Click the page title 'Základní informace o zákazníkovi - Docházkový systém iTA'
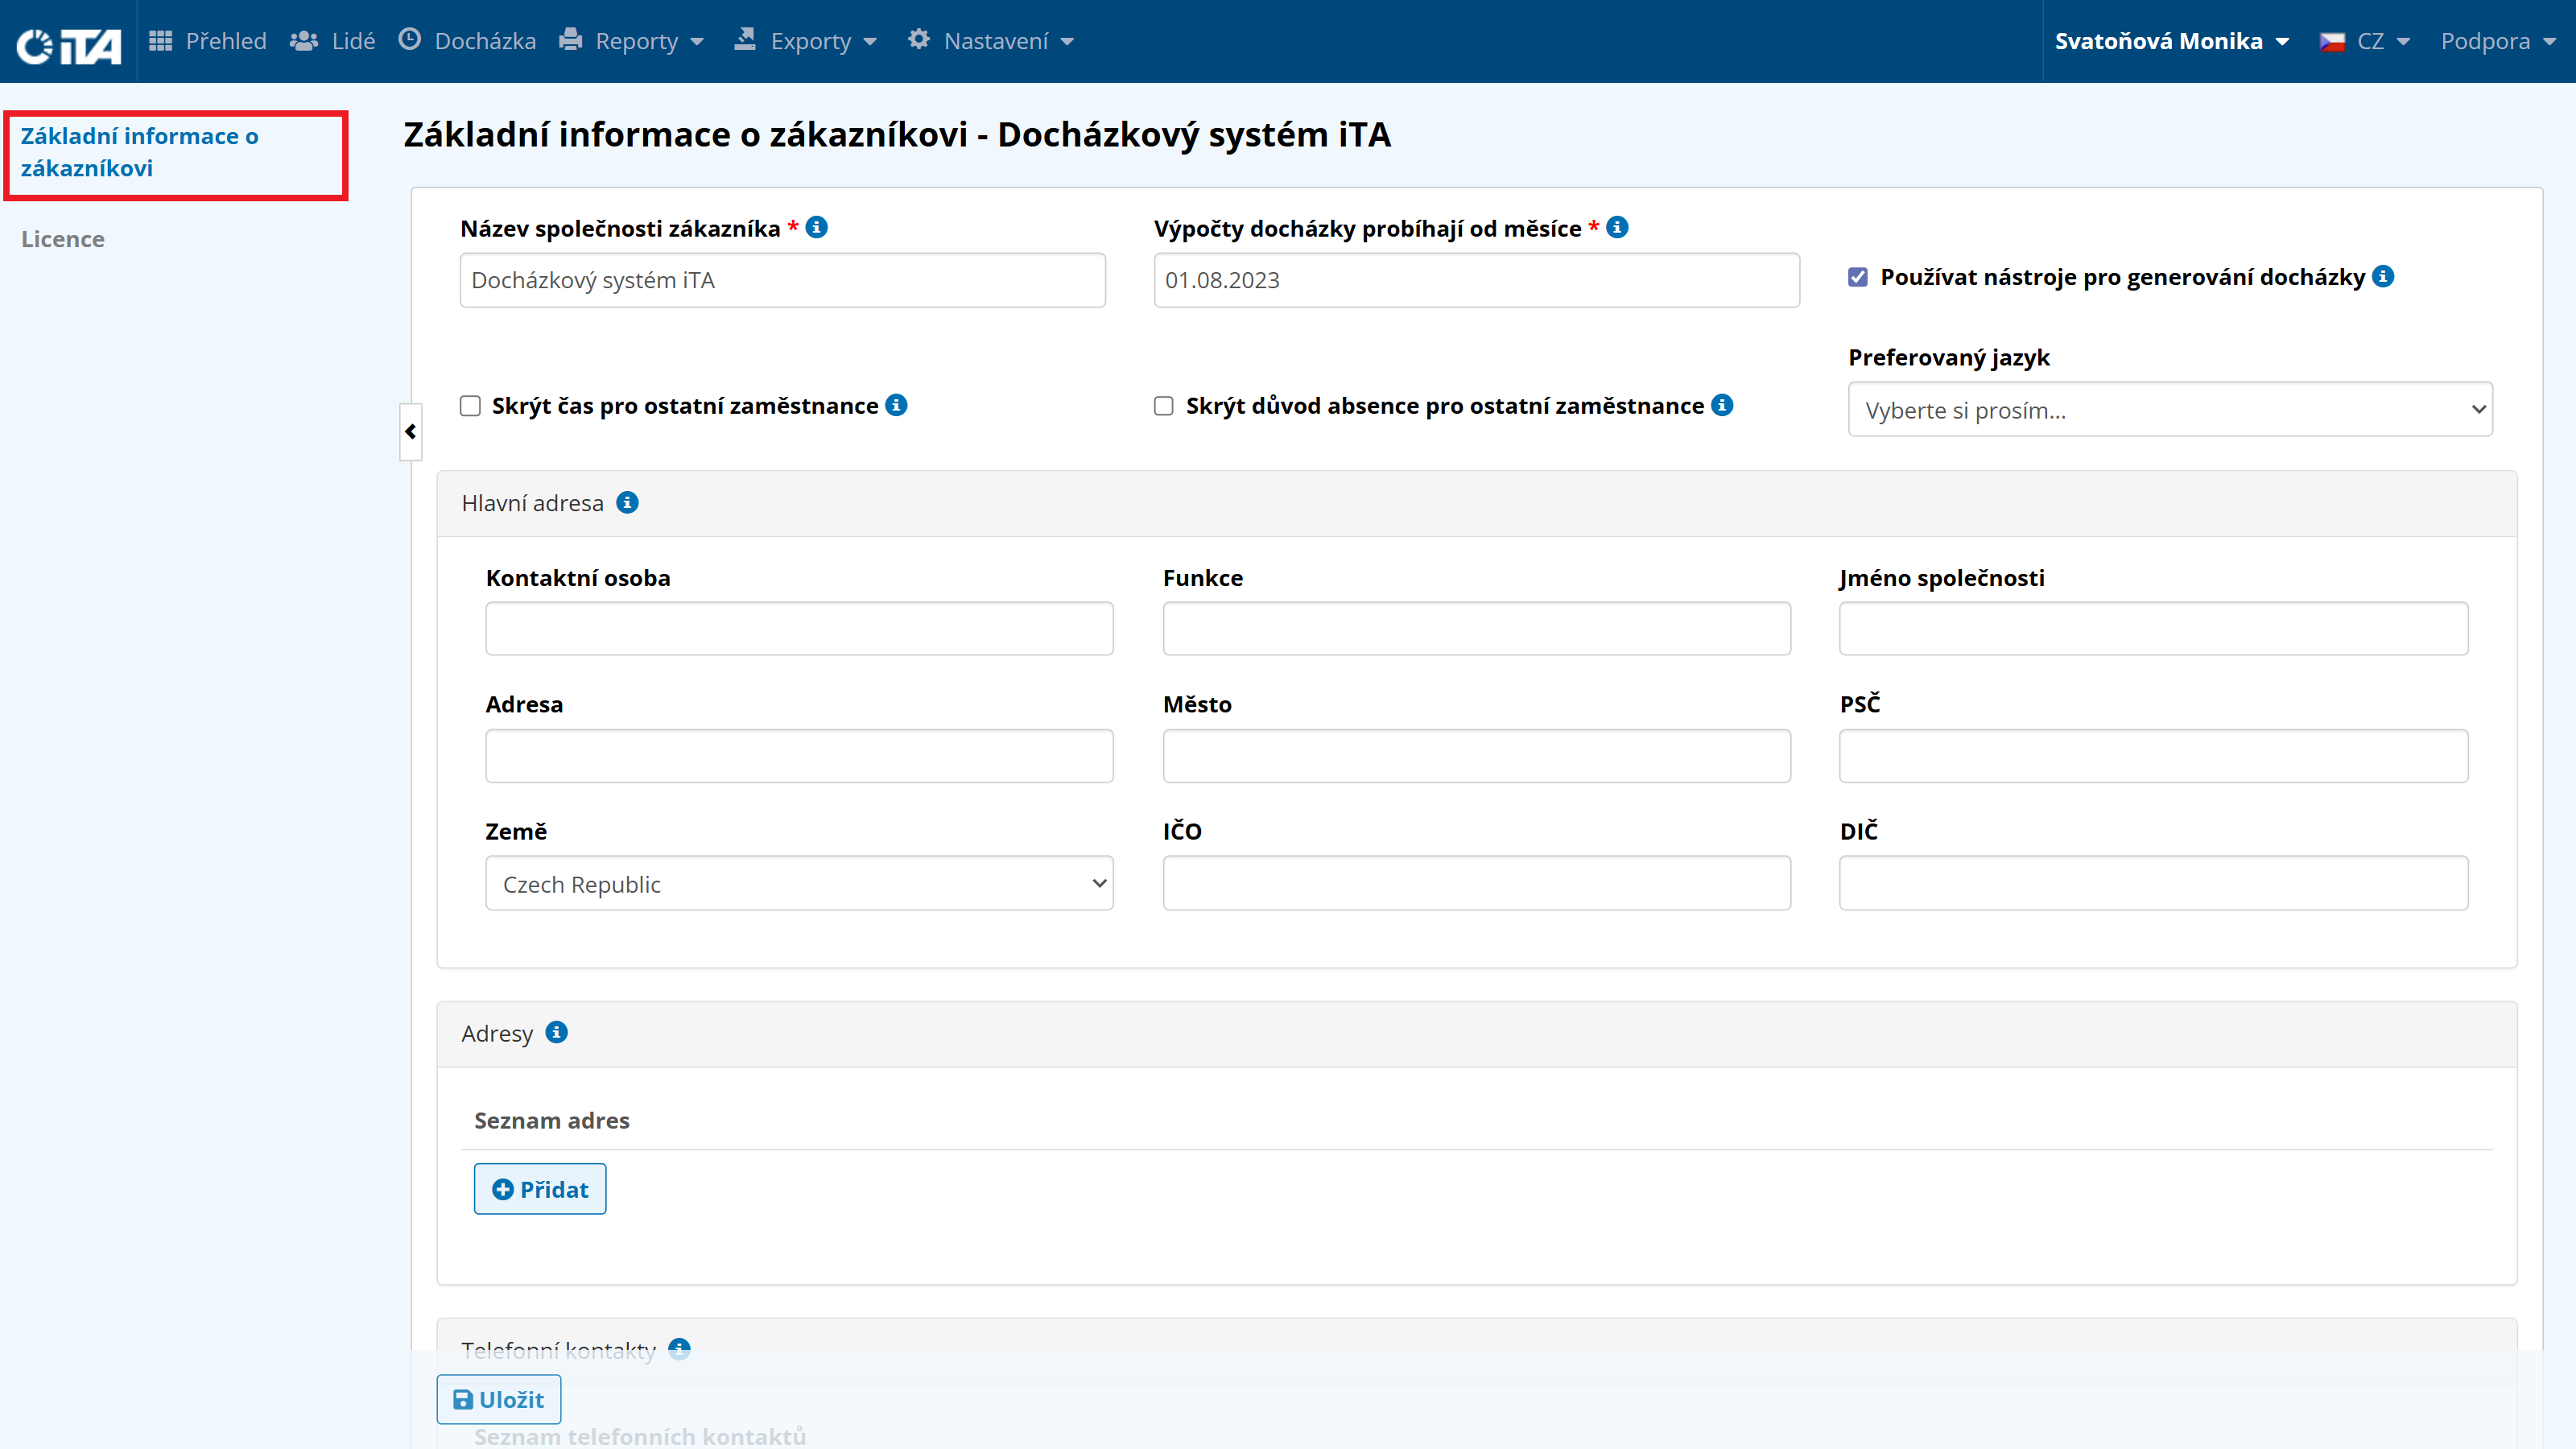Screen dimensions: 2576x1449 897,135
